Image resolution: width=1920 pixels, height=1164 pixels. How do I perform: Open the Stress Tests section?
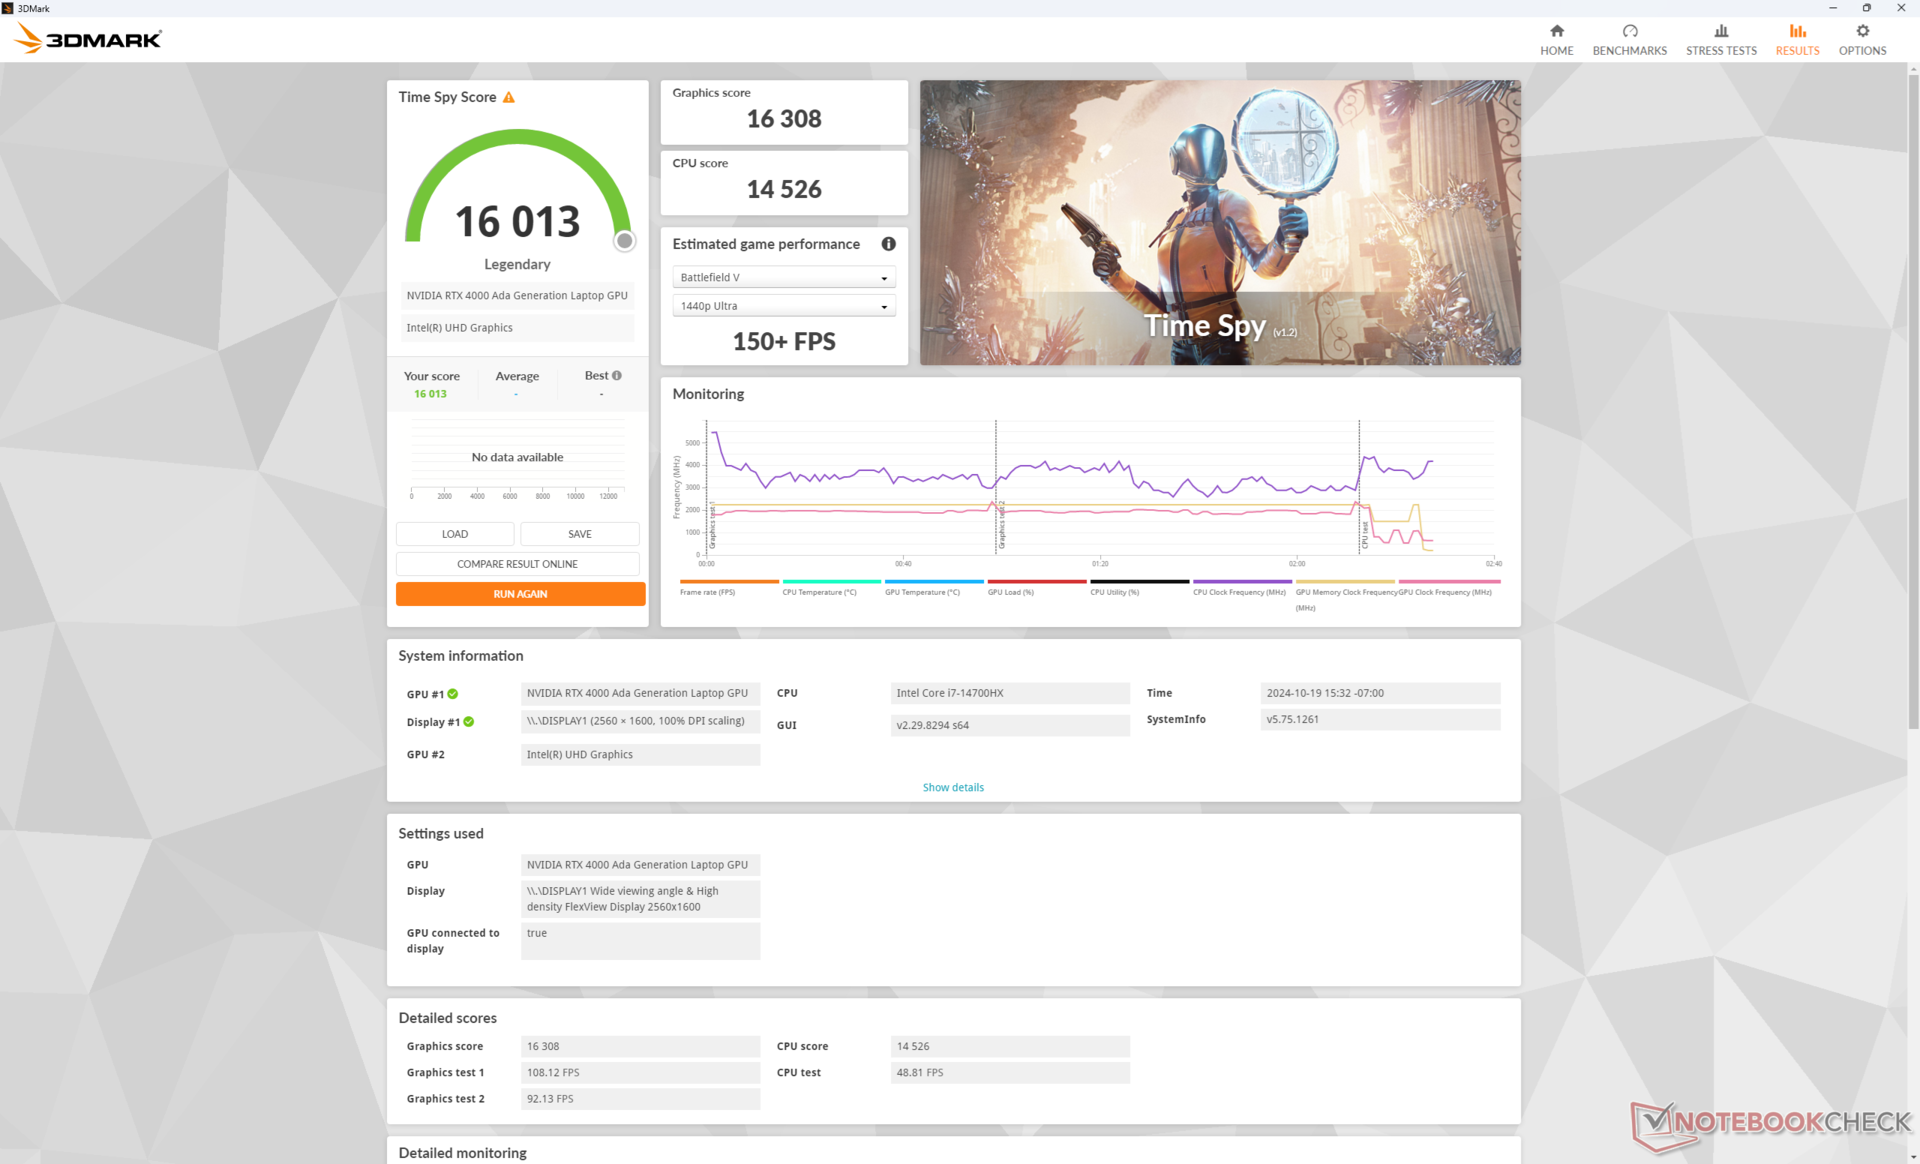click(1720, 38)
